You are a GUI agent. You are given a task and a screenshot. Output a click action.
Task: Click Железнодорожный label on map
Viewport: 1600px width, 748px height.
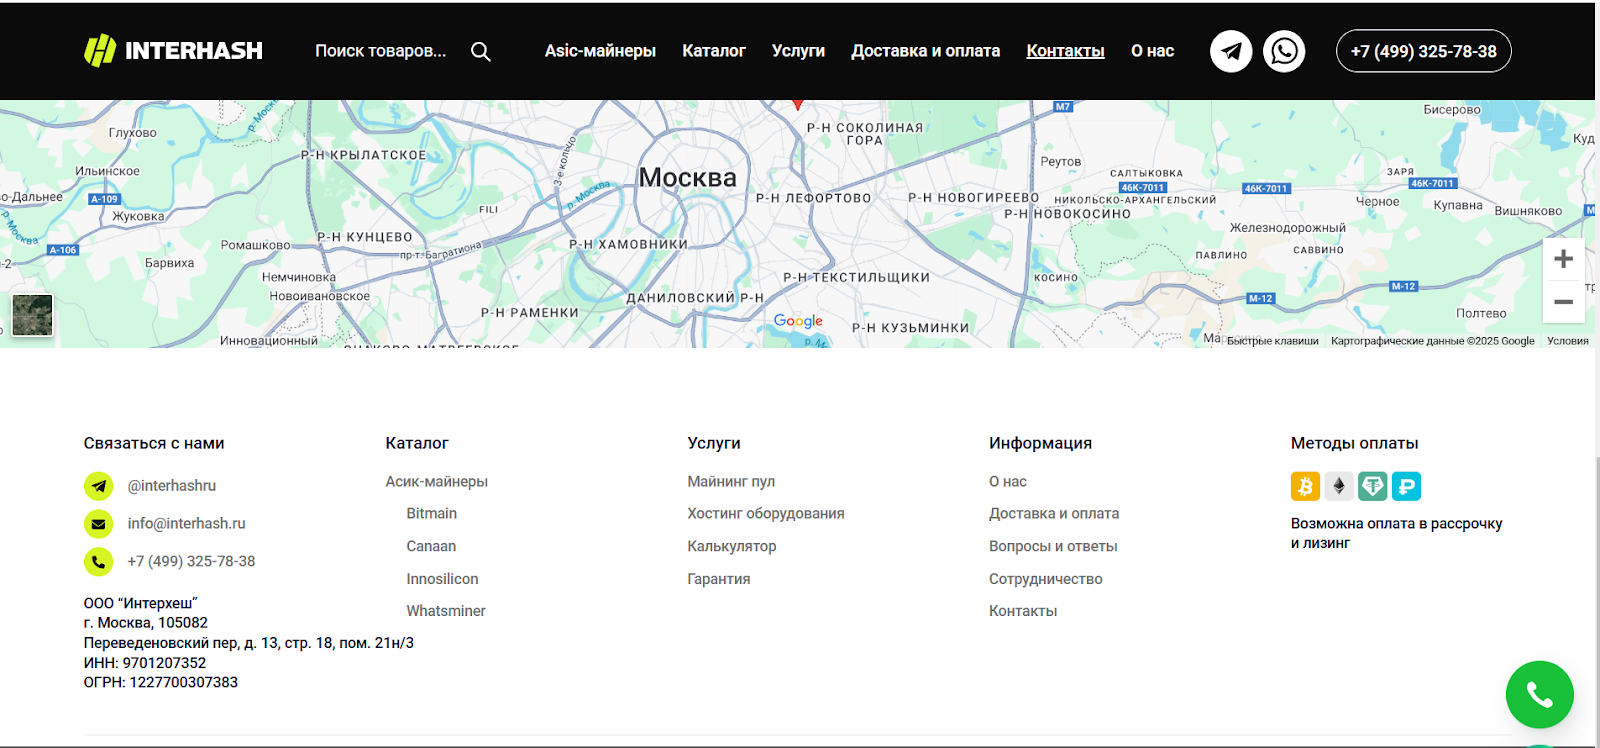pos(1288,228)
